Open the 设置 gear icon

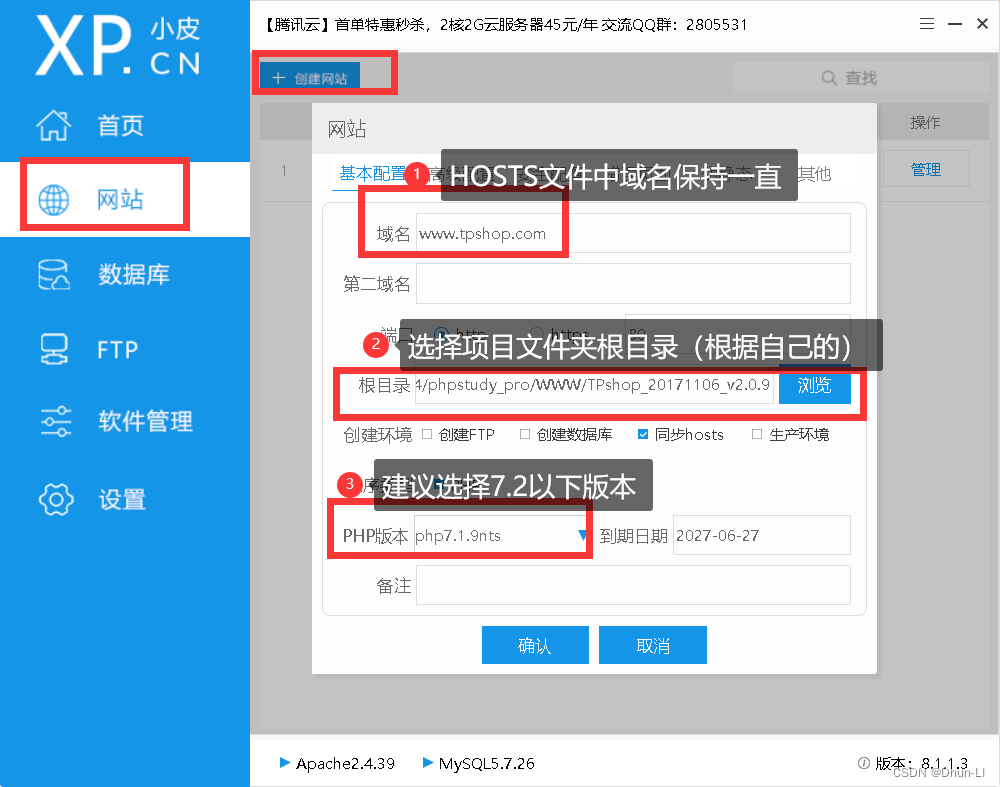tap(56, 499)
